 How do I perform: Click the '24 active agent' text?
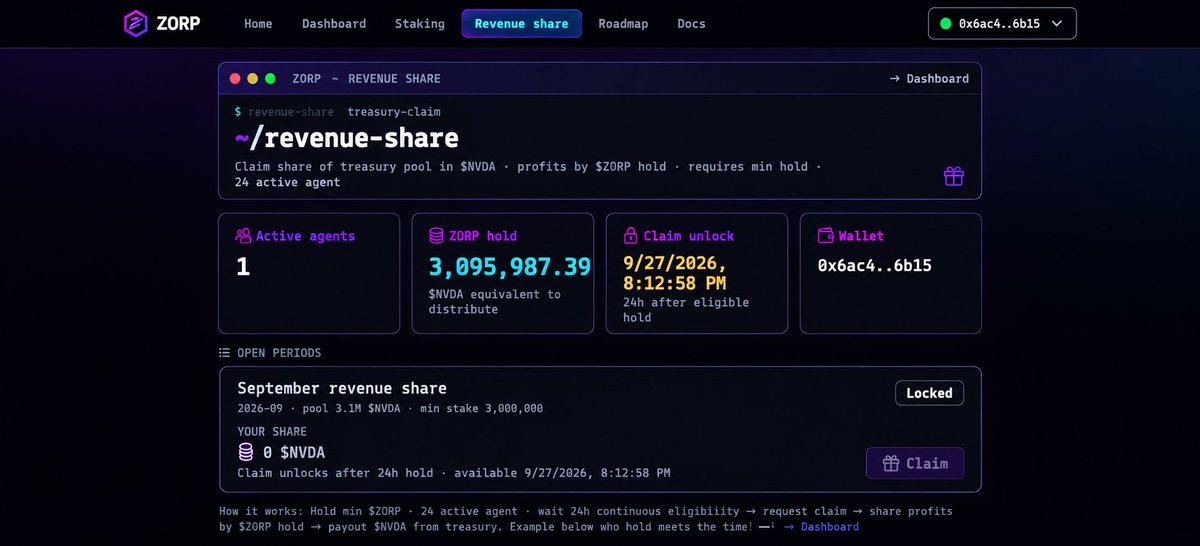click(287, 182)
